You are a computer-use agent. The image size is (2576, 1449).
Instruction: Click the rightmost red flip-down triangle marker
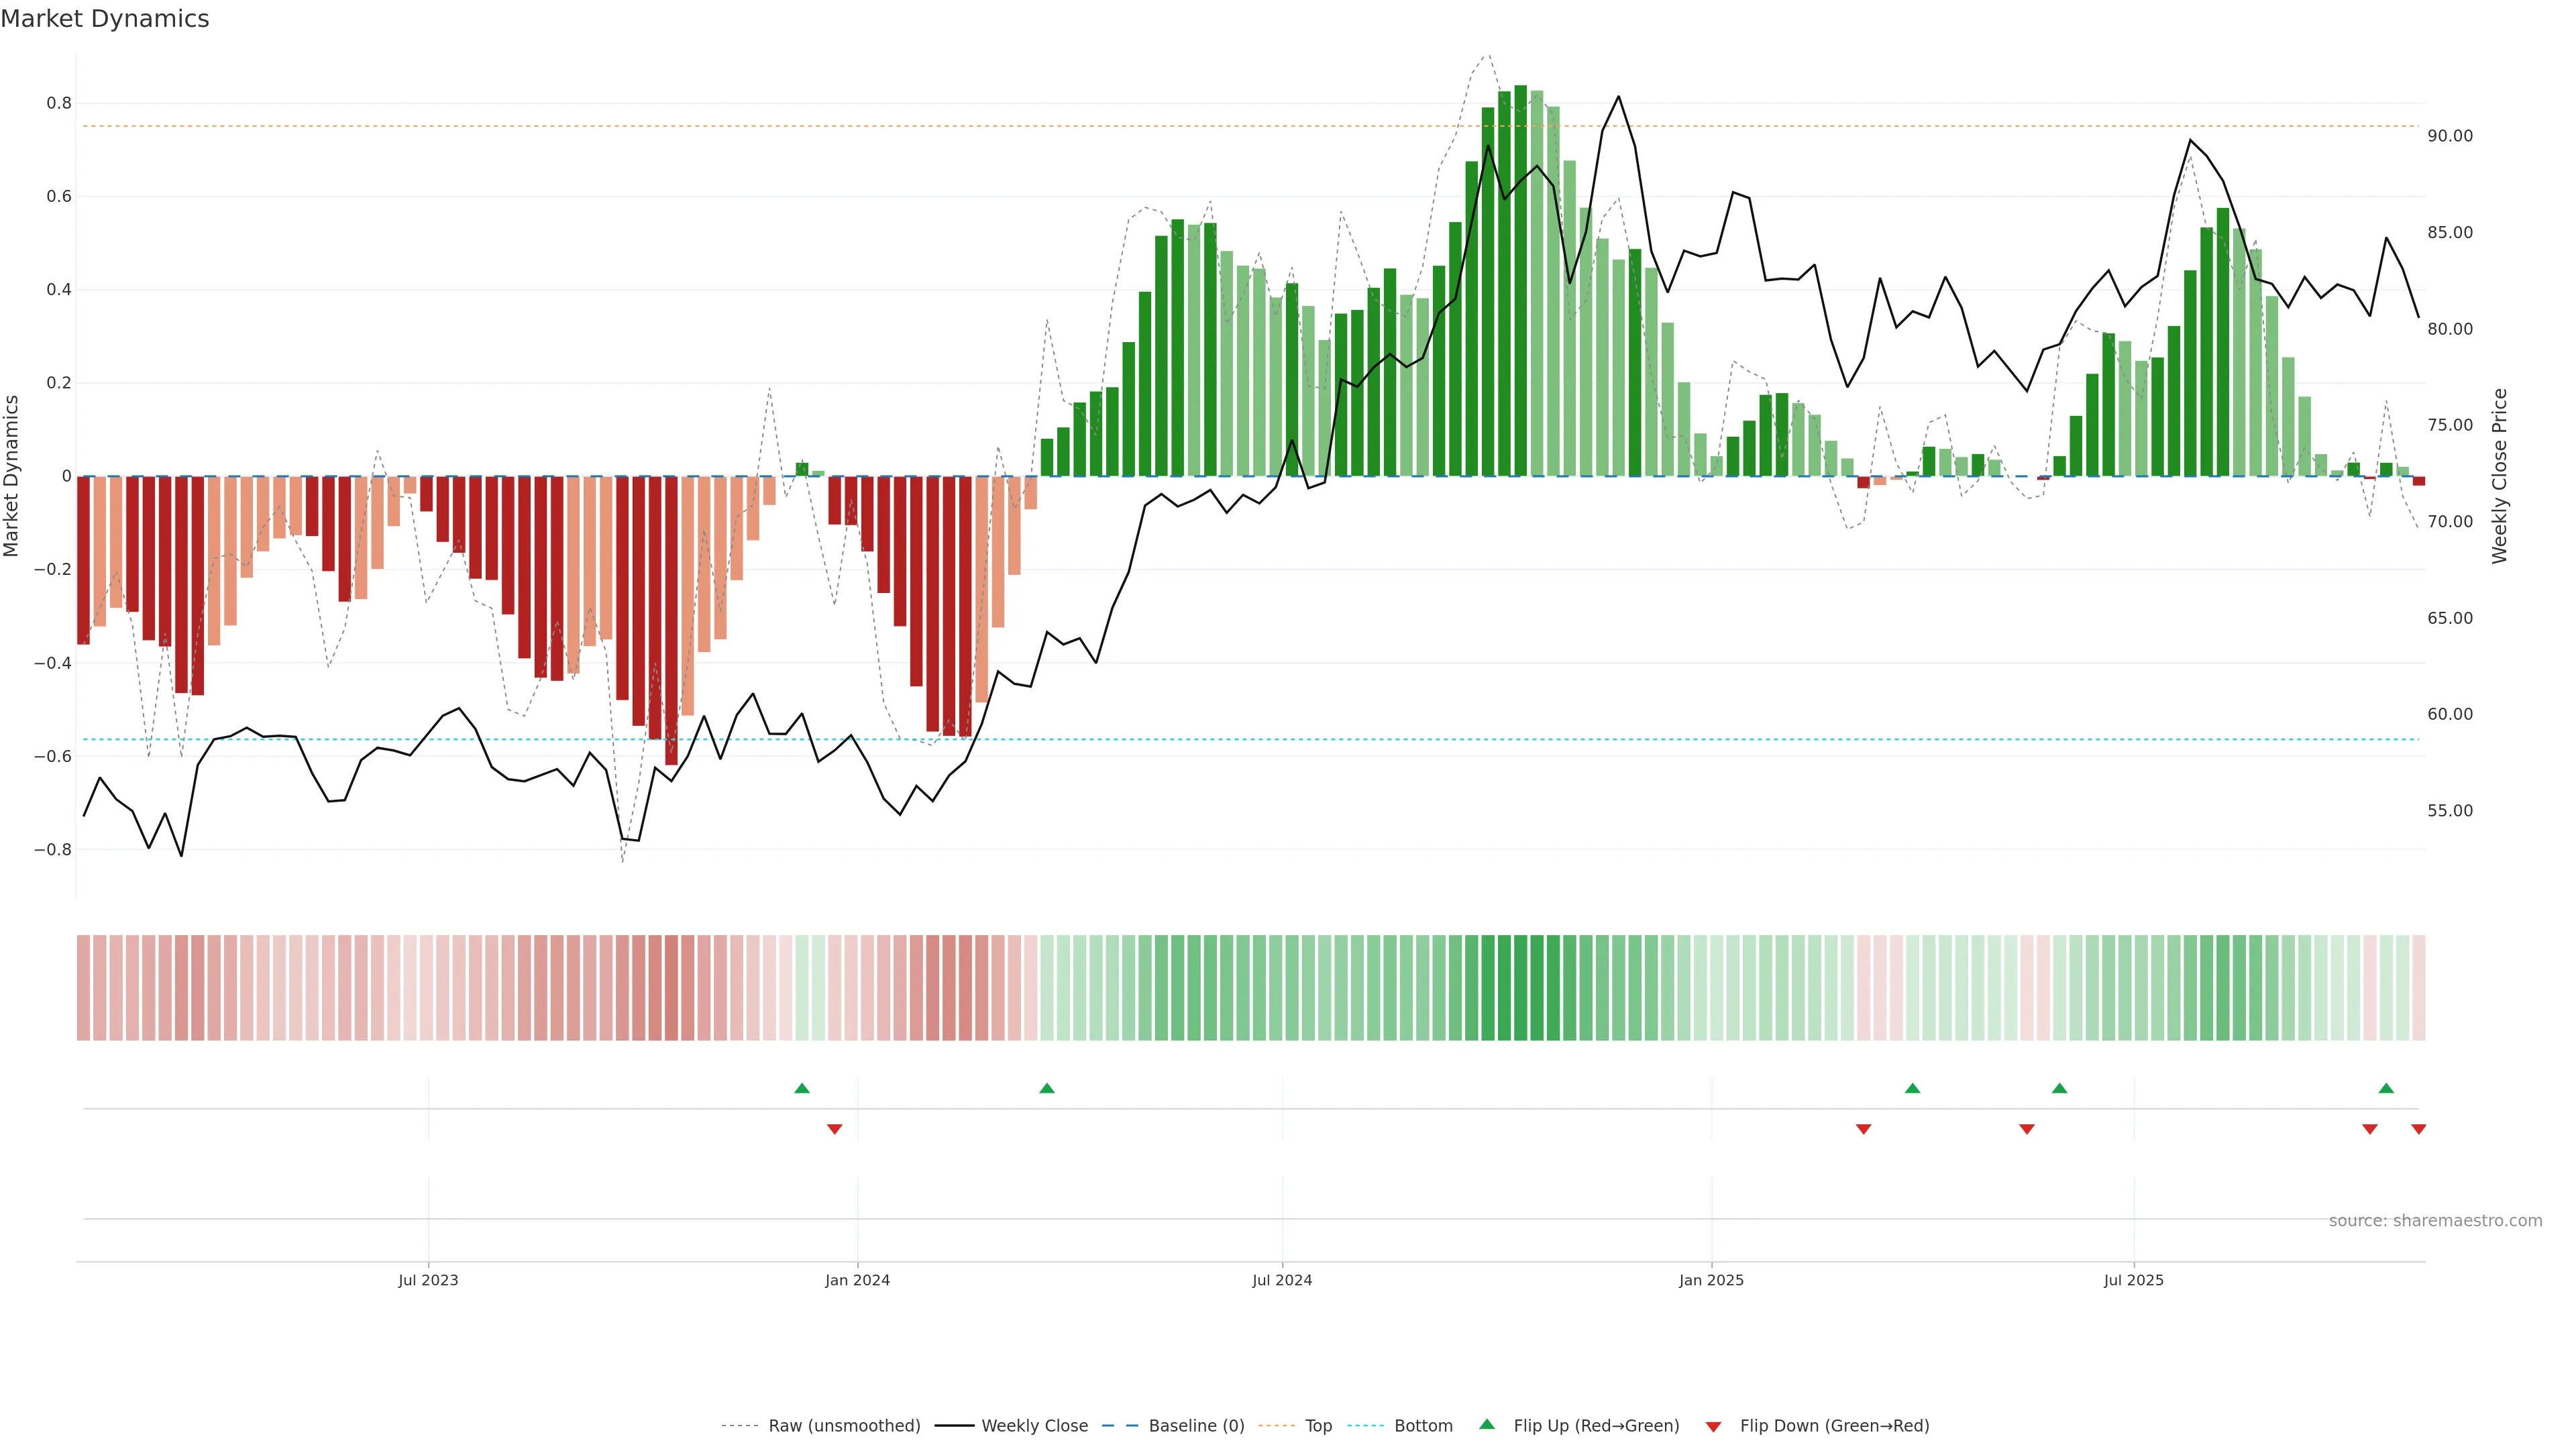click(x=2418, y=1129)
